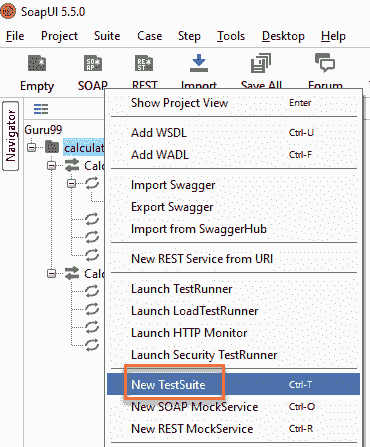Screen dimensions: 370x447
Task: Click the REST project toolbar icon
Action: pyautogui.click(x=144, y=63)
